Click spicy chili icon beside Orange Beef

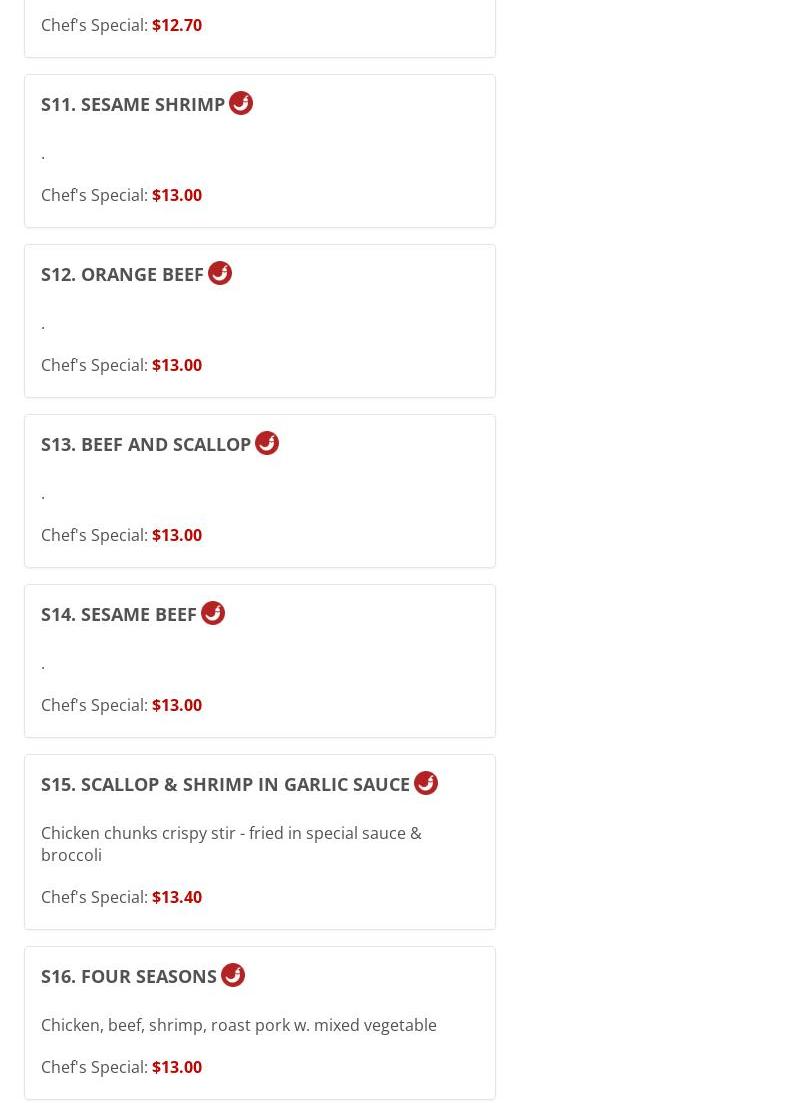coord(220,273)
